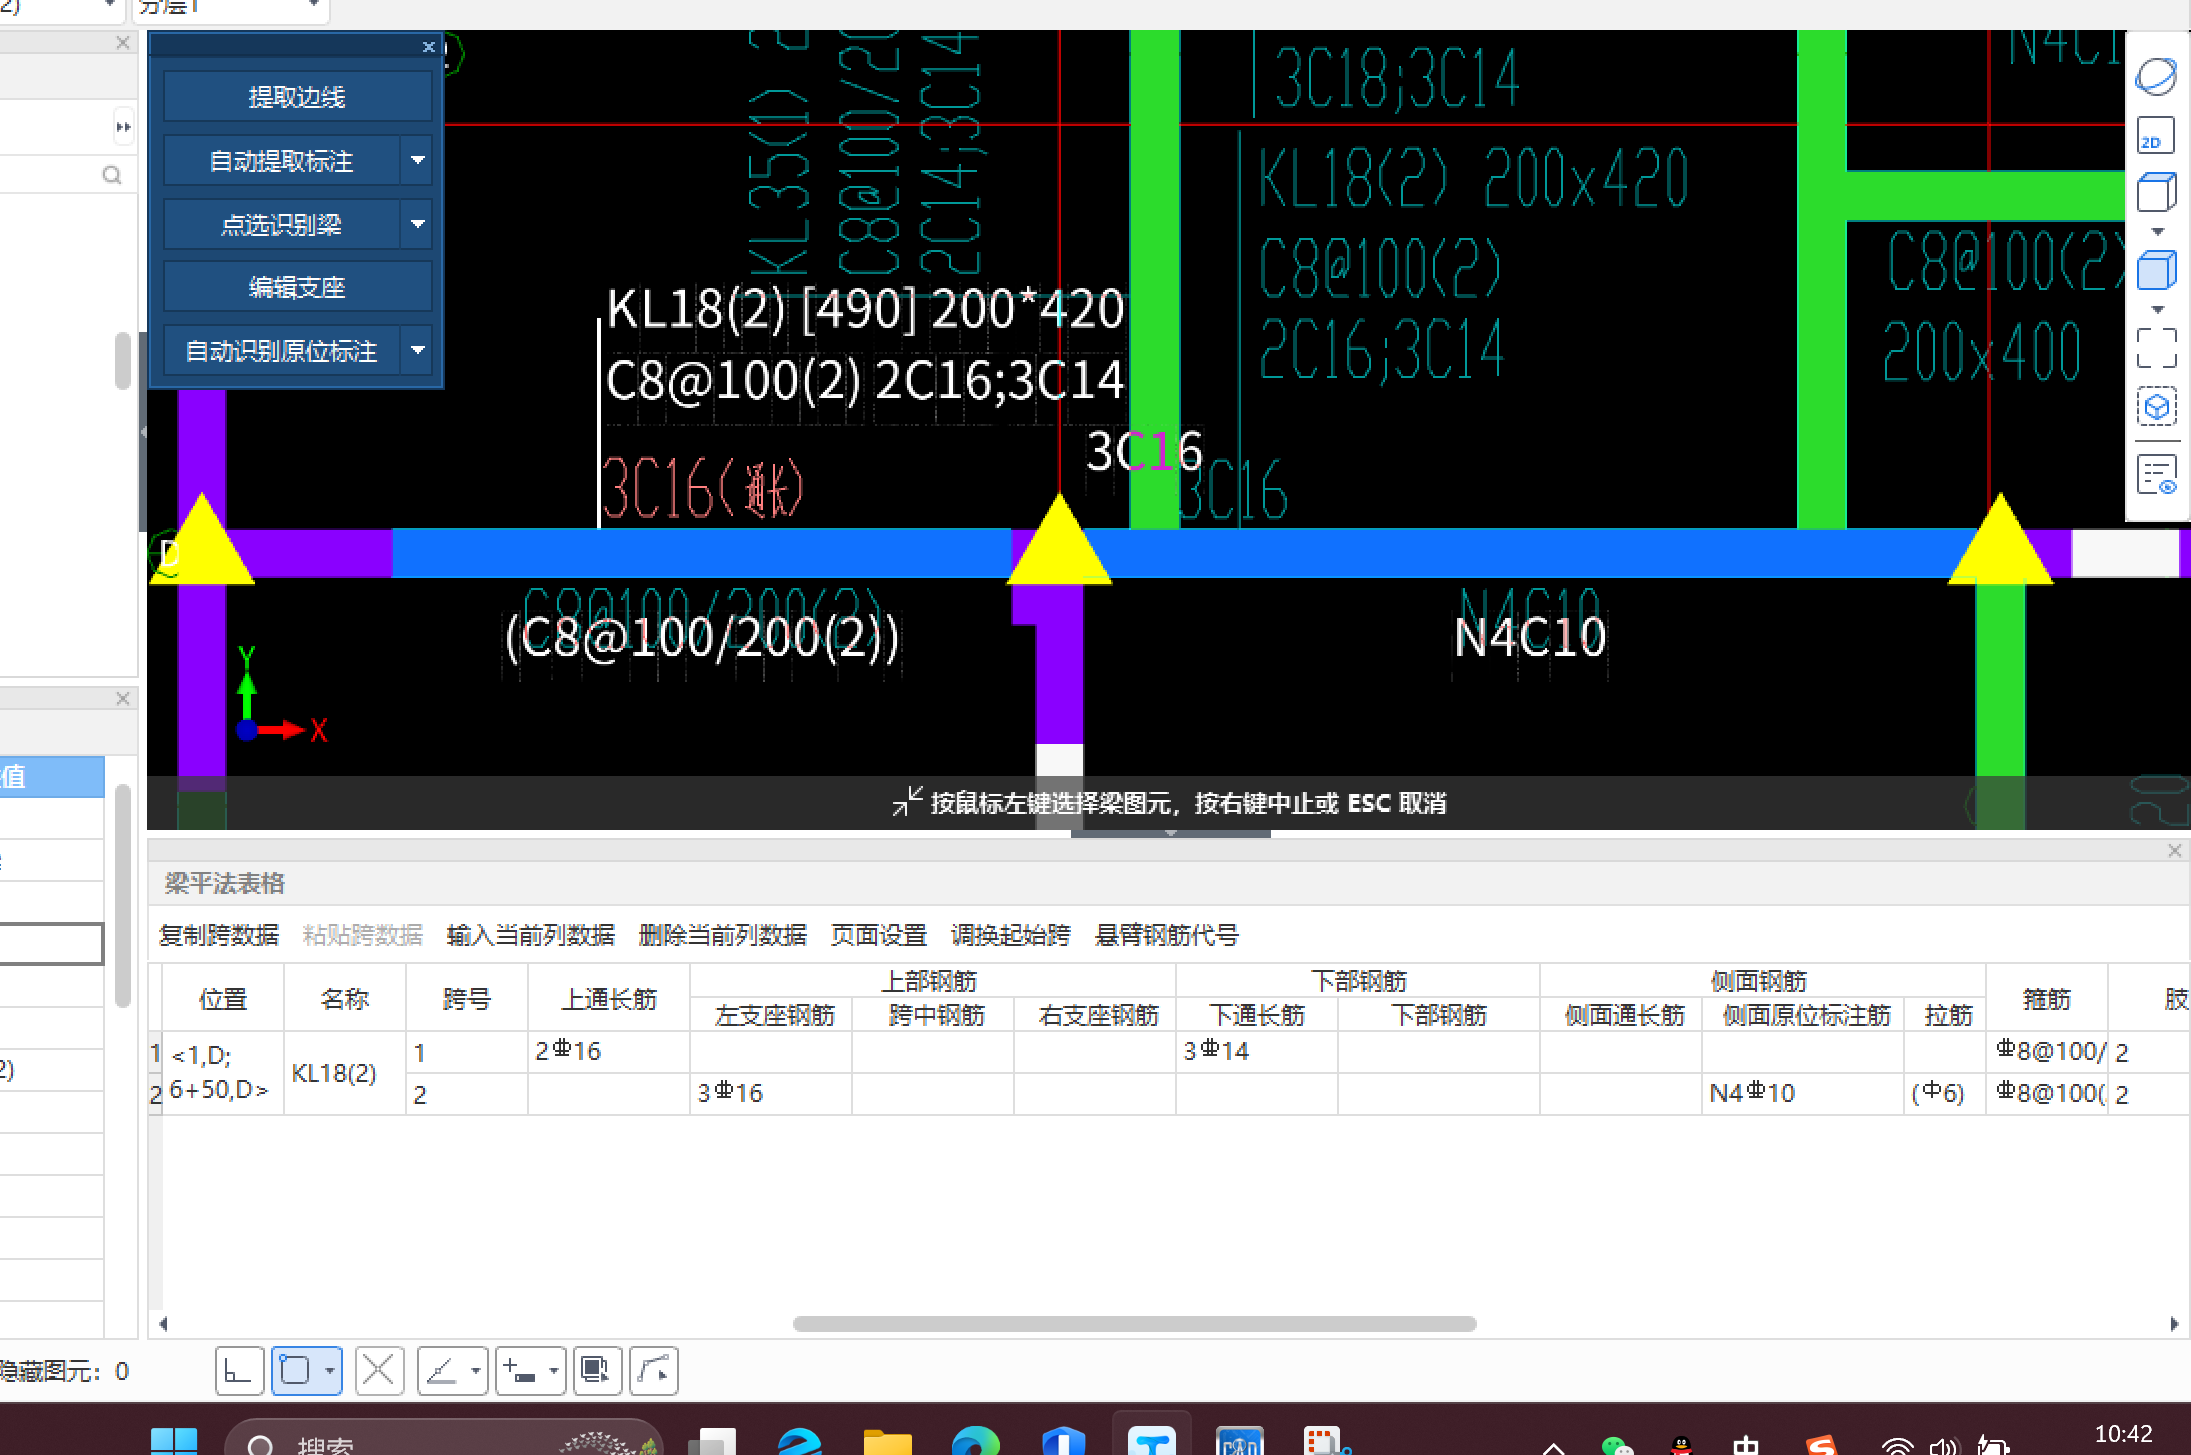Click the 跨号 cell with value 2
Screen dimensions: 2191x1455
click(467, 1094)
